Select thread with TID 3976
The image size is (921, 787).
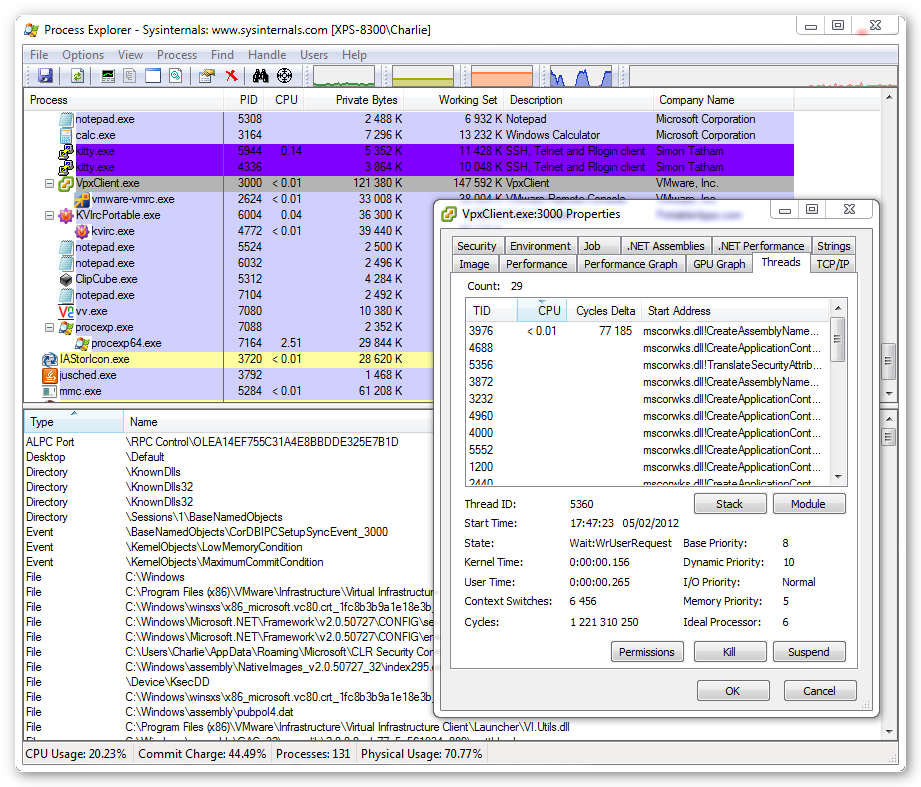pos(647,331)
